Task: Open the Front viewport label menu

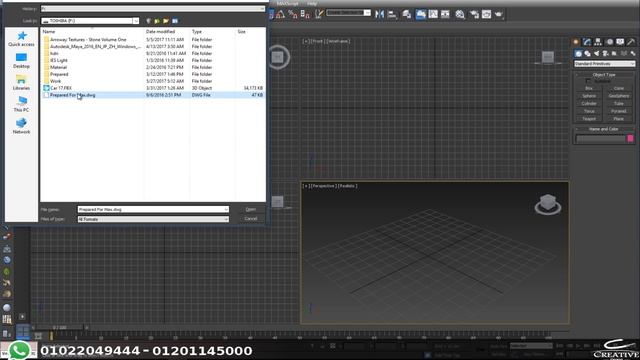Action: 318,41
